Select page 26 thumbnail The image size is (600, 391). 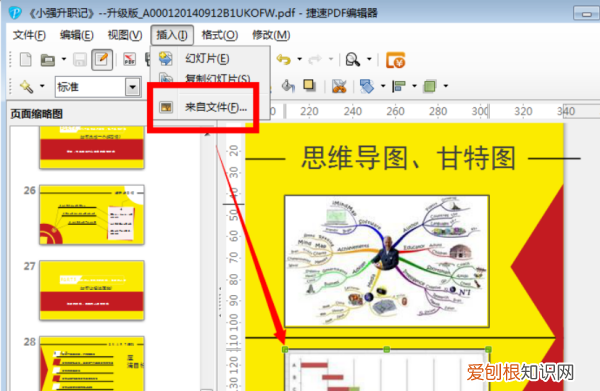click(92, 215)
